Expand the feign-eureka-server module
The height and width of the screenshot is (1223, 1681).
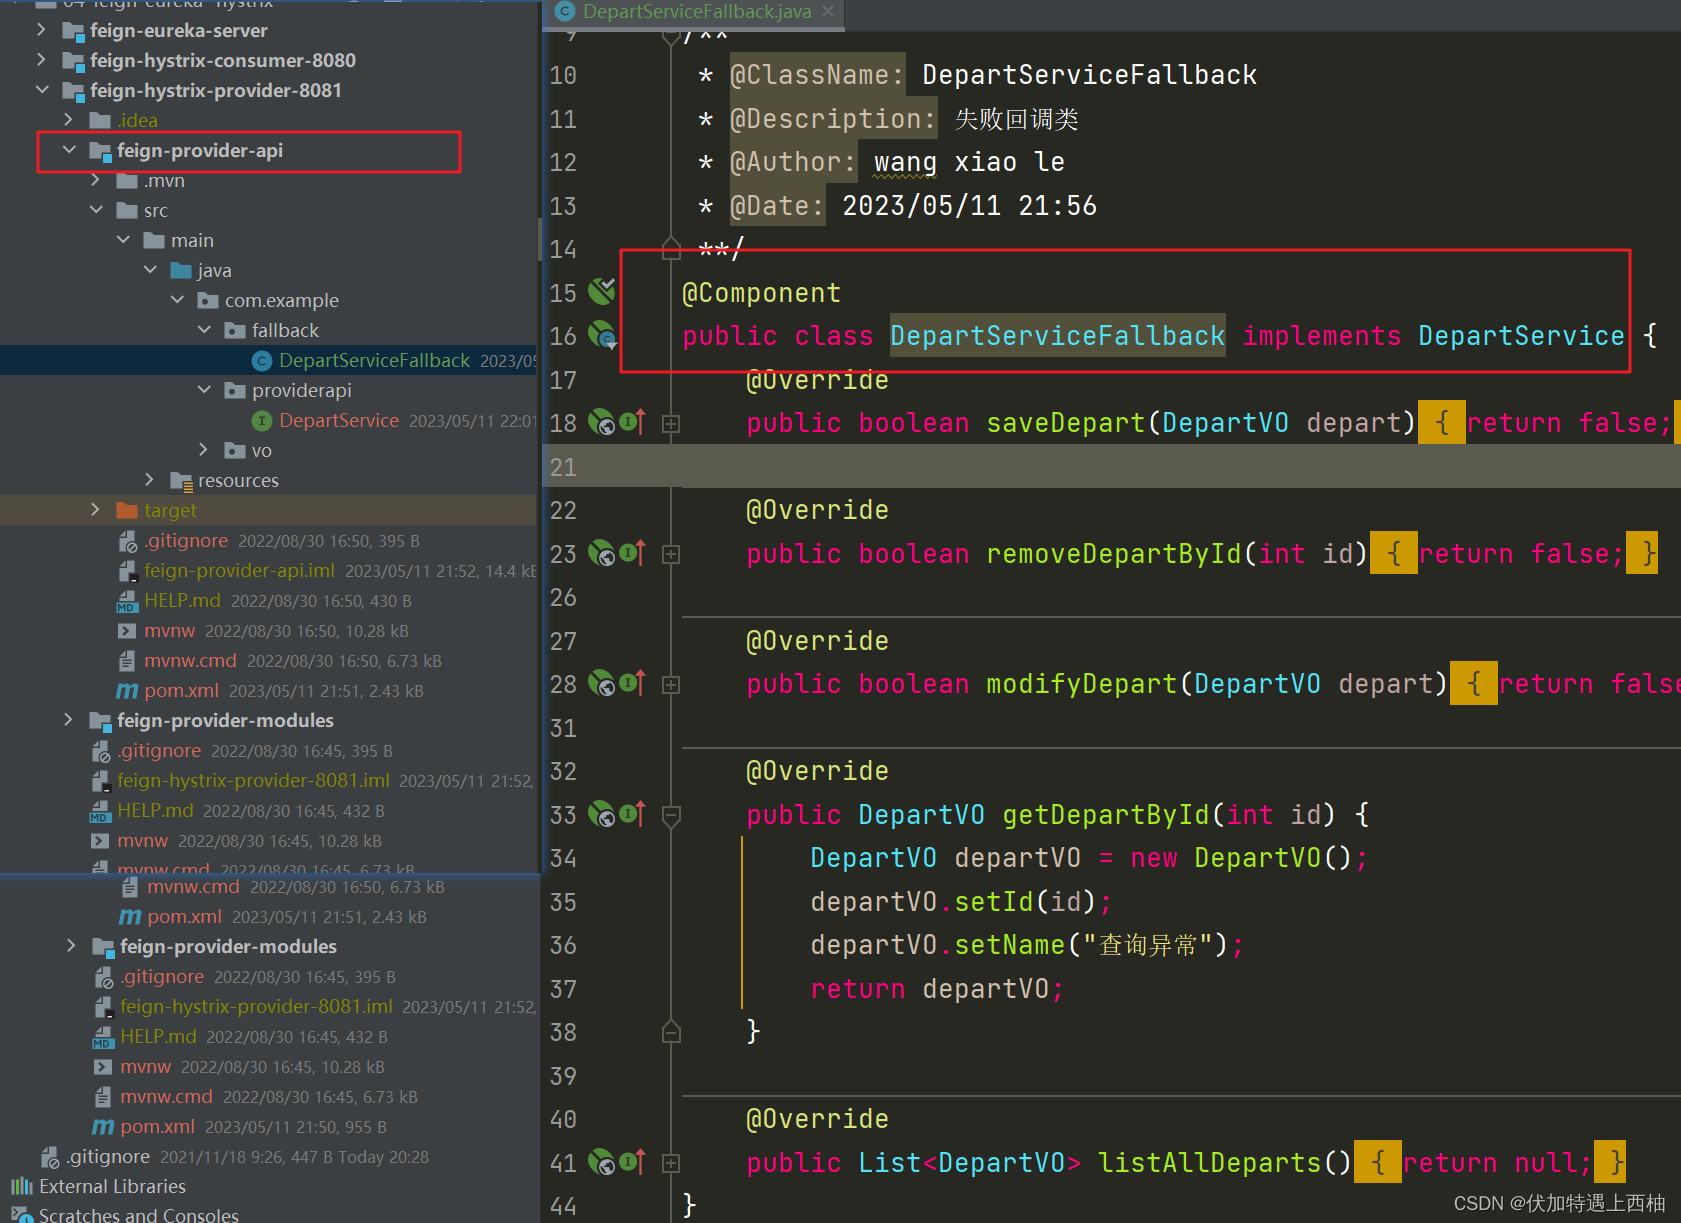pyautogui.click(x=41, y=30)
